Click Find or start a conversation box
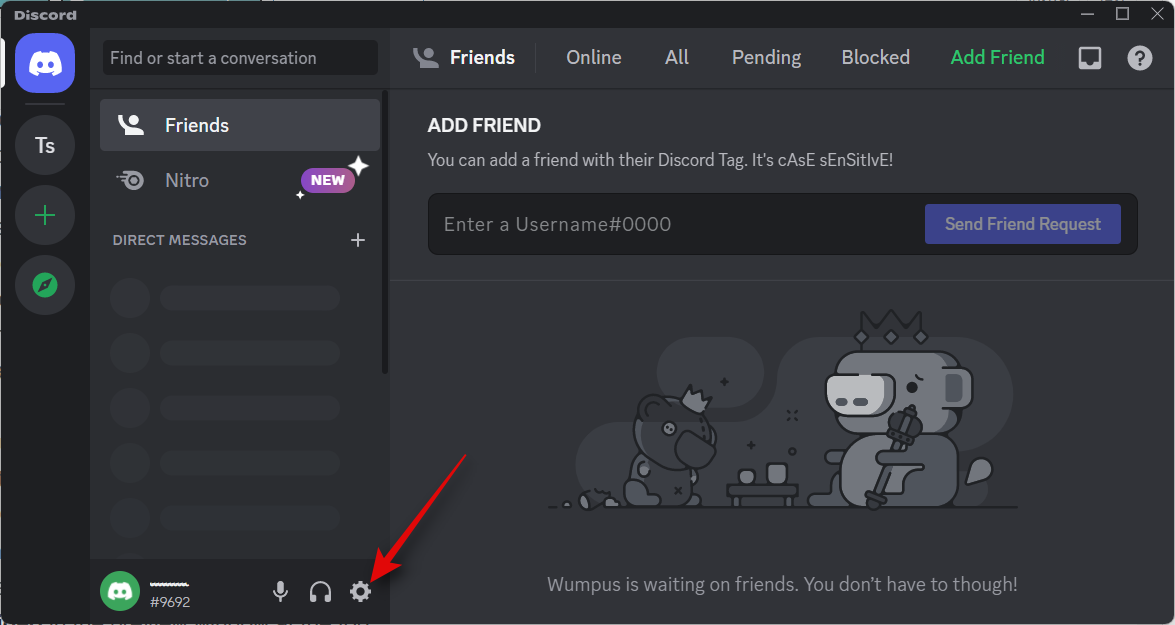 (x=240, y=58)
